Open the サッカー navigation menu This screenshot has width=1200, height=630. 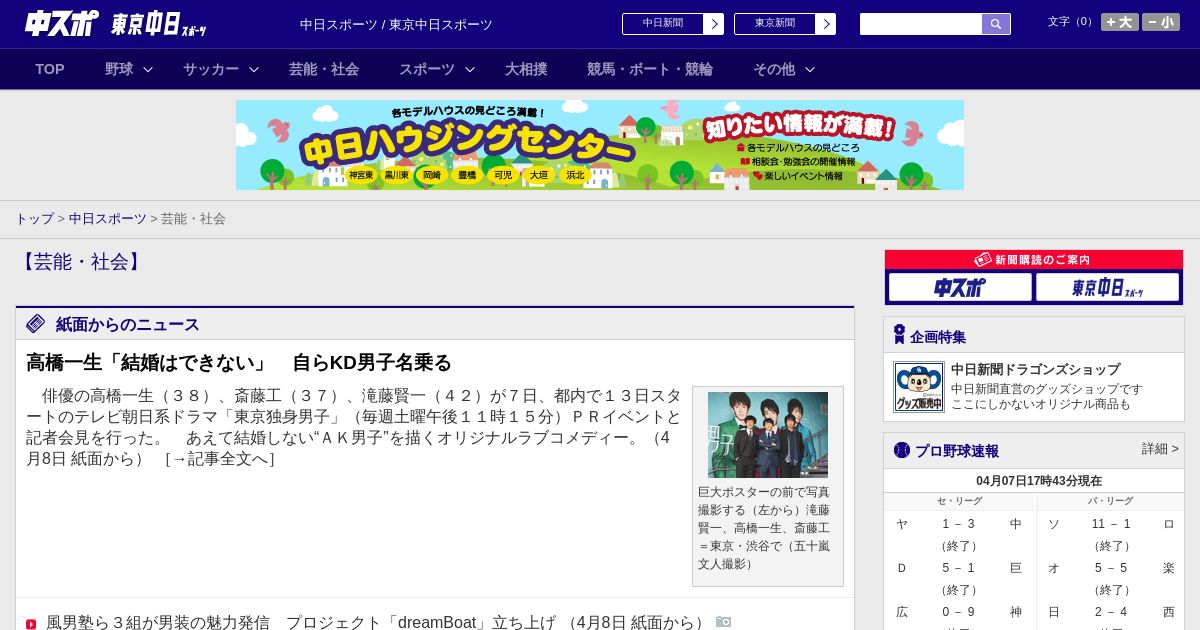pos(211,69)
